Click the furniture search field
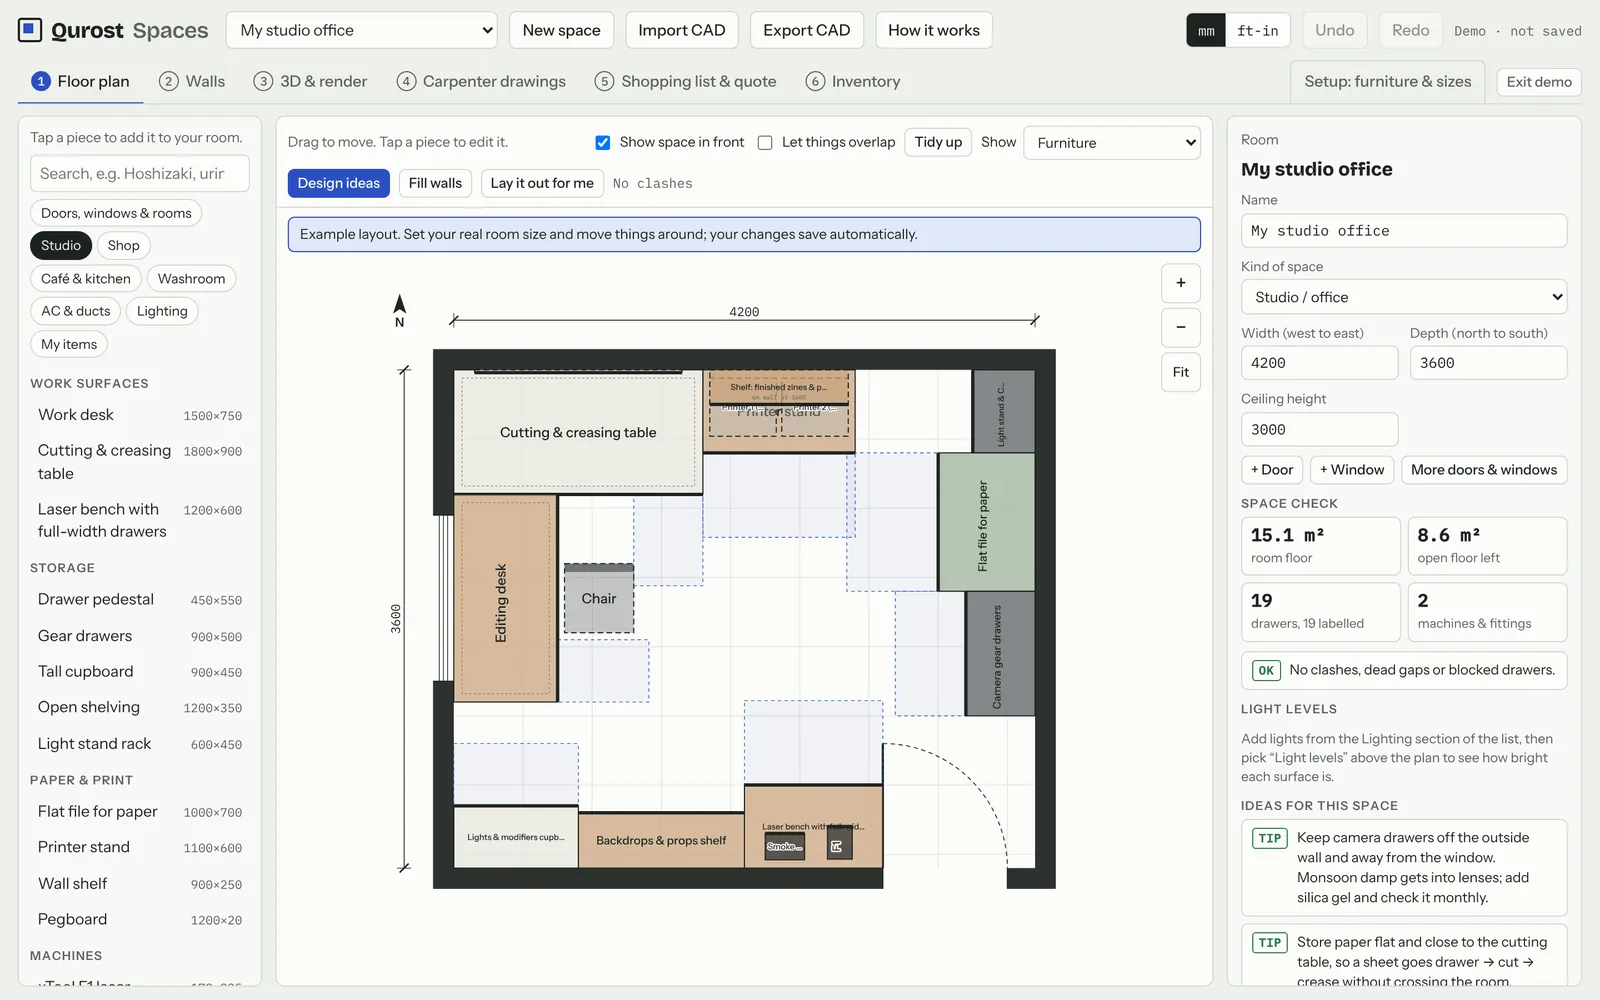This screenshot has height=1000, width=1600. click(x=140, y=174)
